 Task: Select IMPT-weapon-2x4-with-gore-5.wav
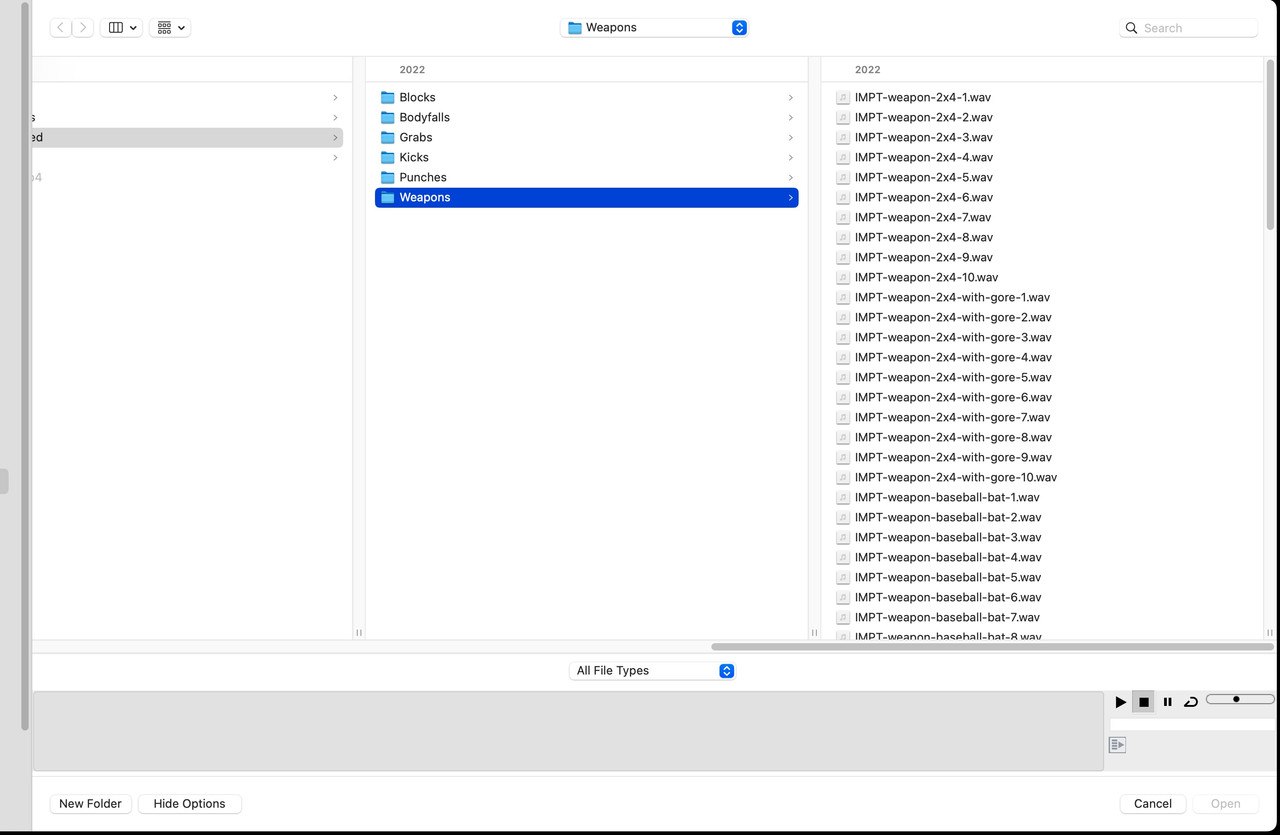click(x=952, y=377)
